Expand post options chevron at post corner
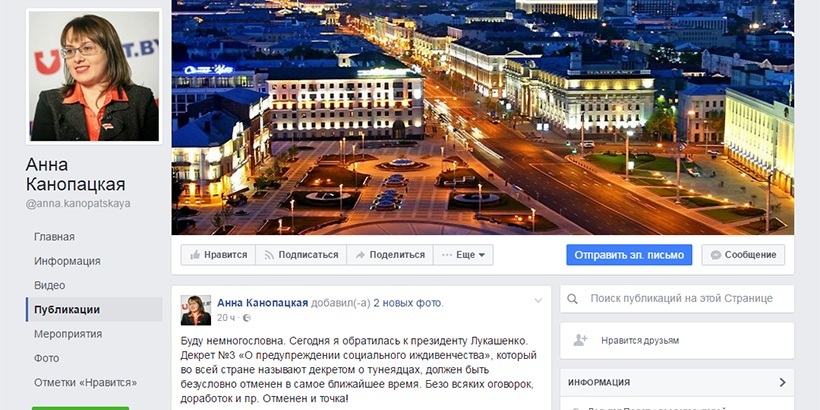820x410 pixels. pos(538,301)
